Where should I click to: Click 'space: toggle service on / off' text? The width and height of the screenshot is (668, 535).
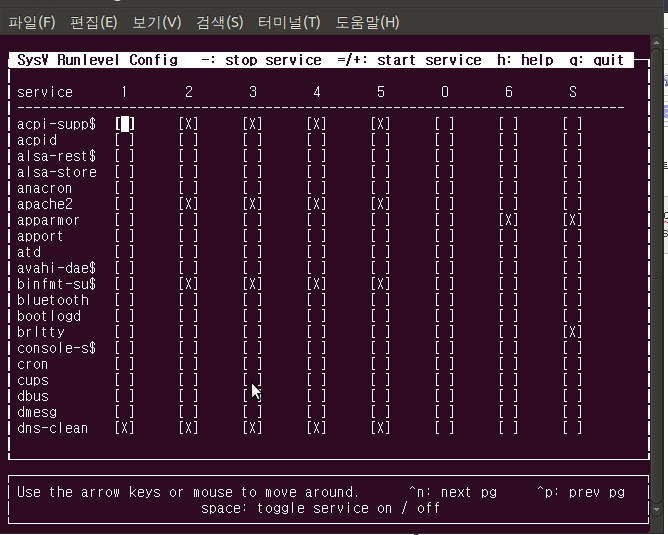pyautogui.click(x=320, y=508)
